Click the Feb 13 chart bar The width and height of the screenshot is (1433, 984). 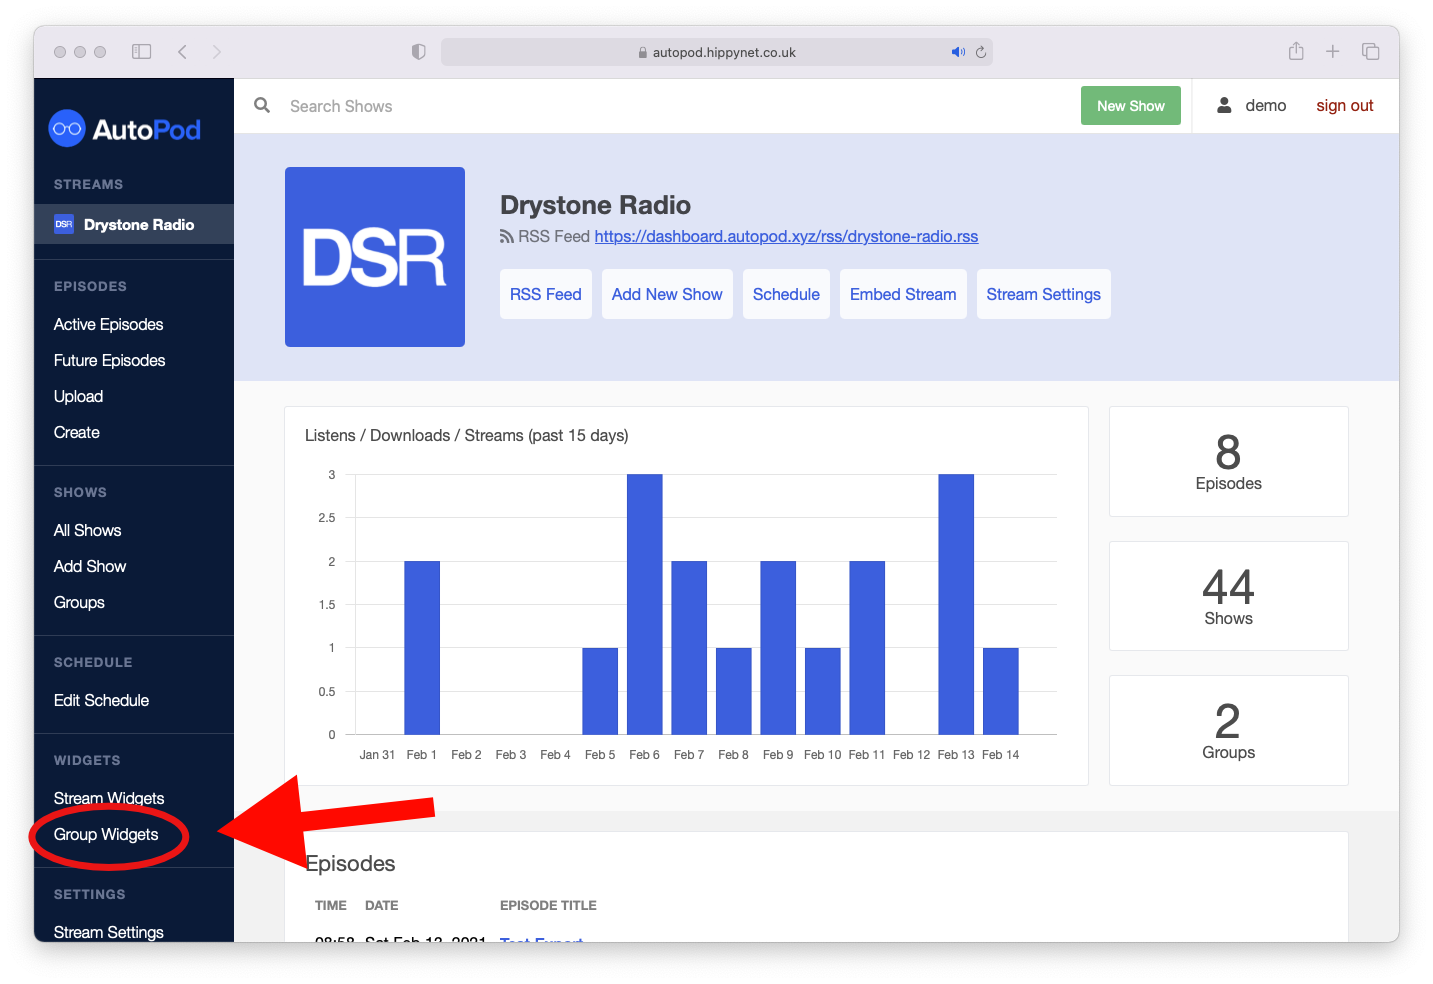[956, 604]
